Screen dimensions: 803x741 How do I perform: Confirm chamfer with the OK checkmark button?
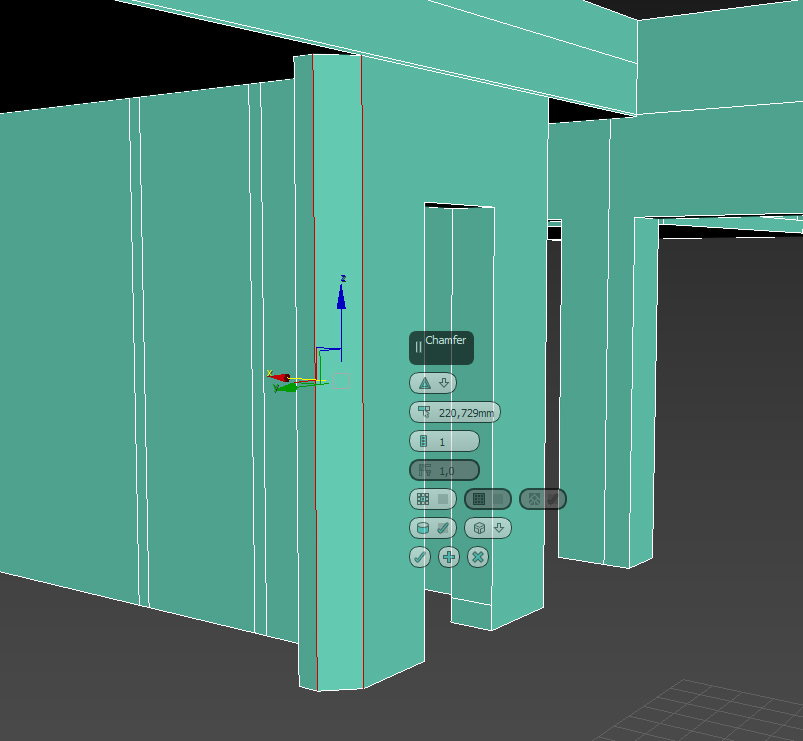pos(420,557)
